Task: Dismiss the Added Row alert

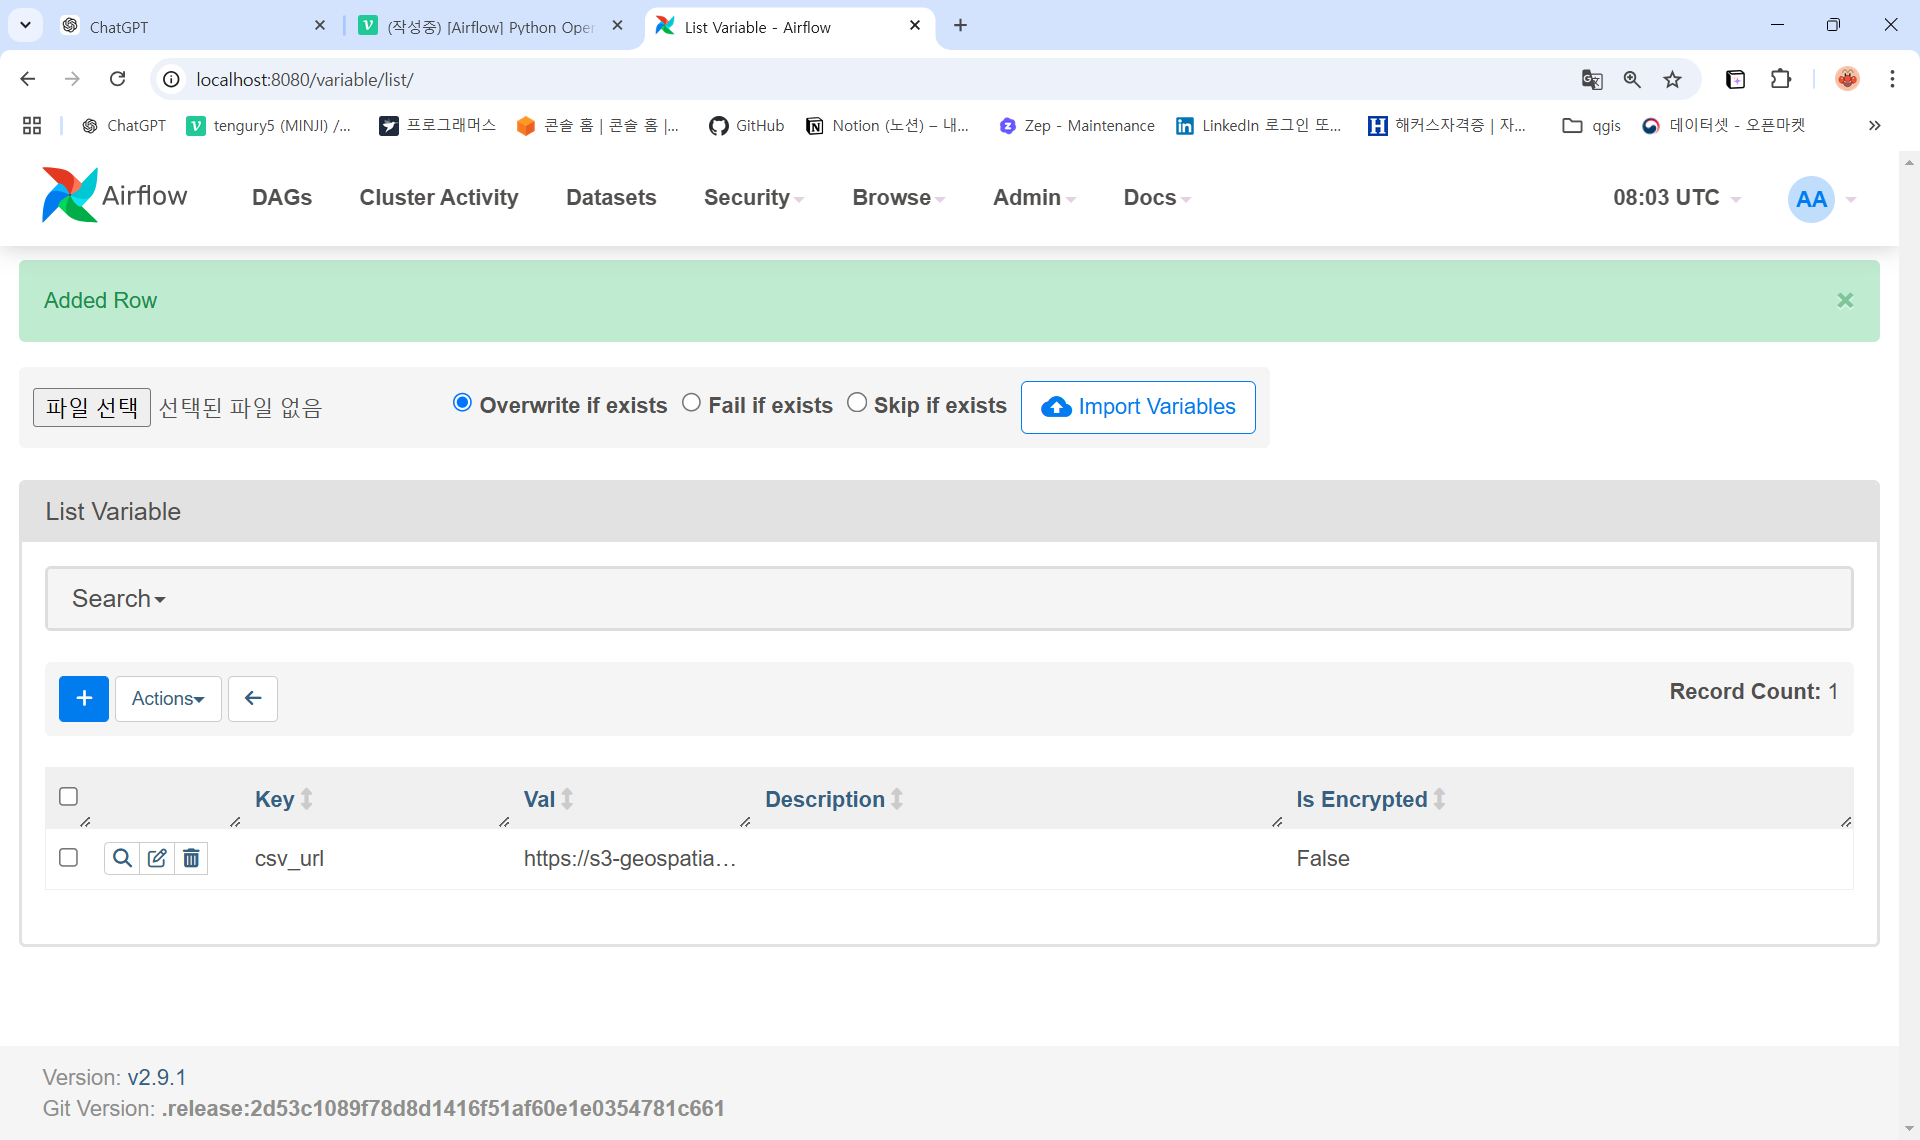Action: [x=1845, y=300]
